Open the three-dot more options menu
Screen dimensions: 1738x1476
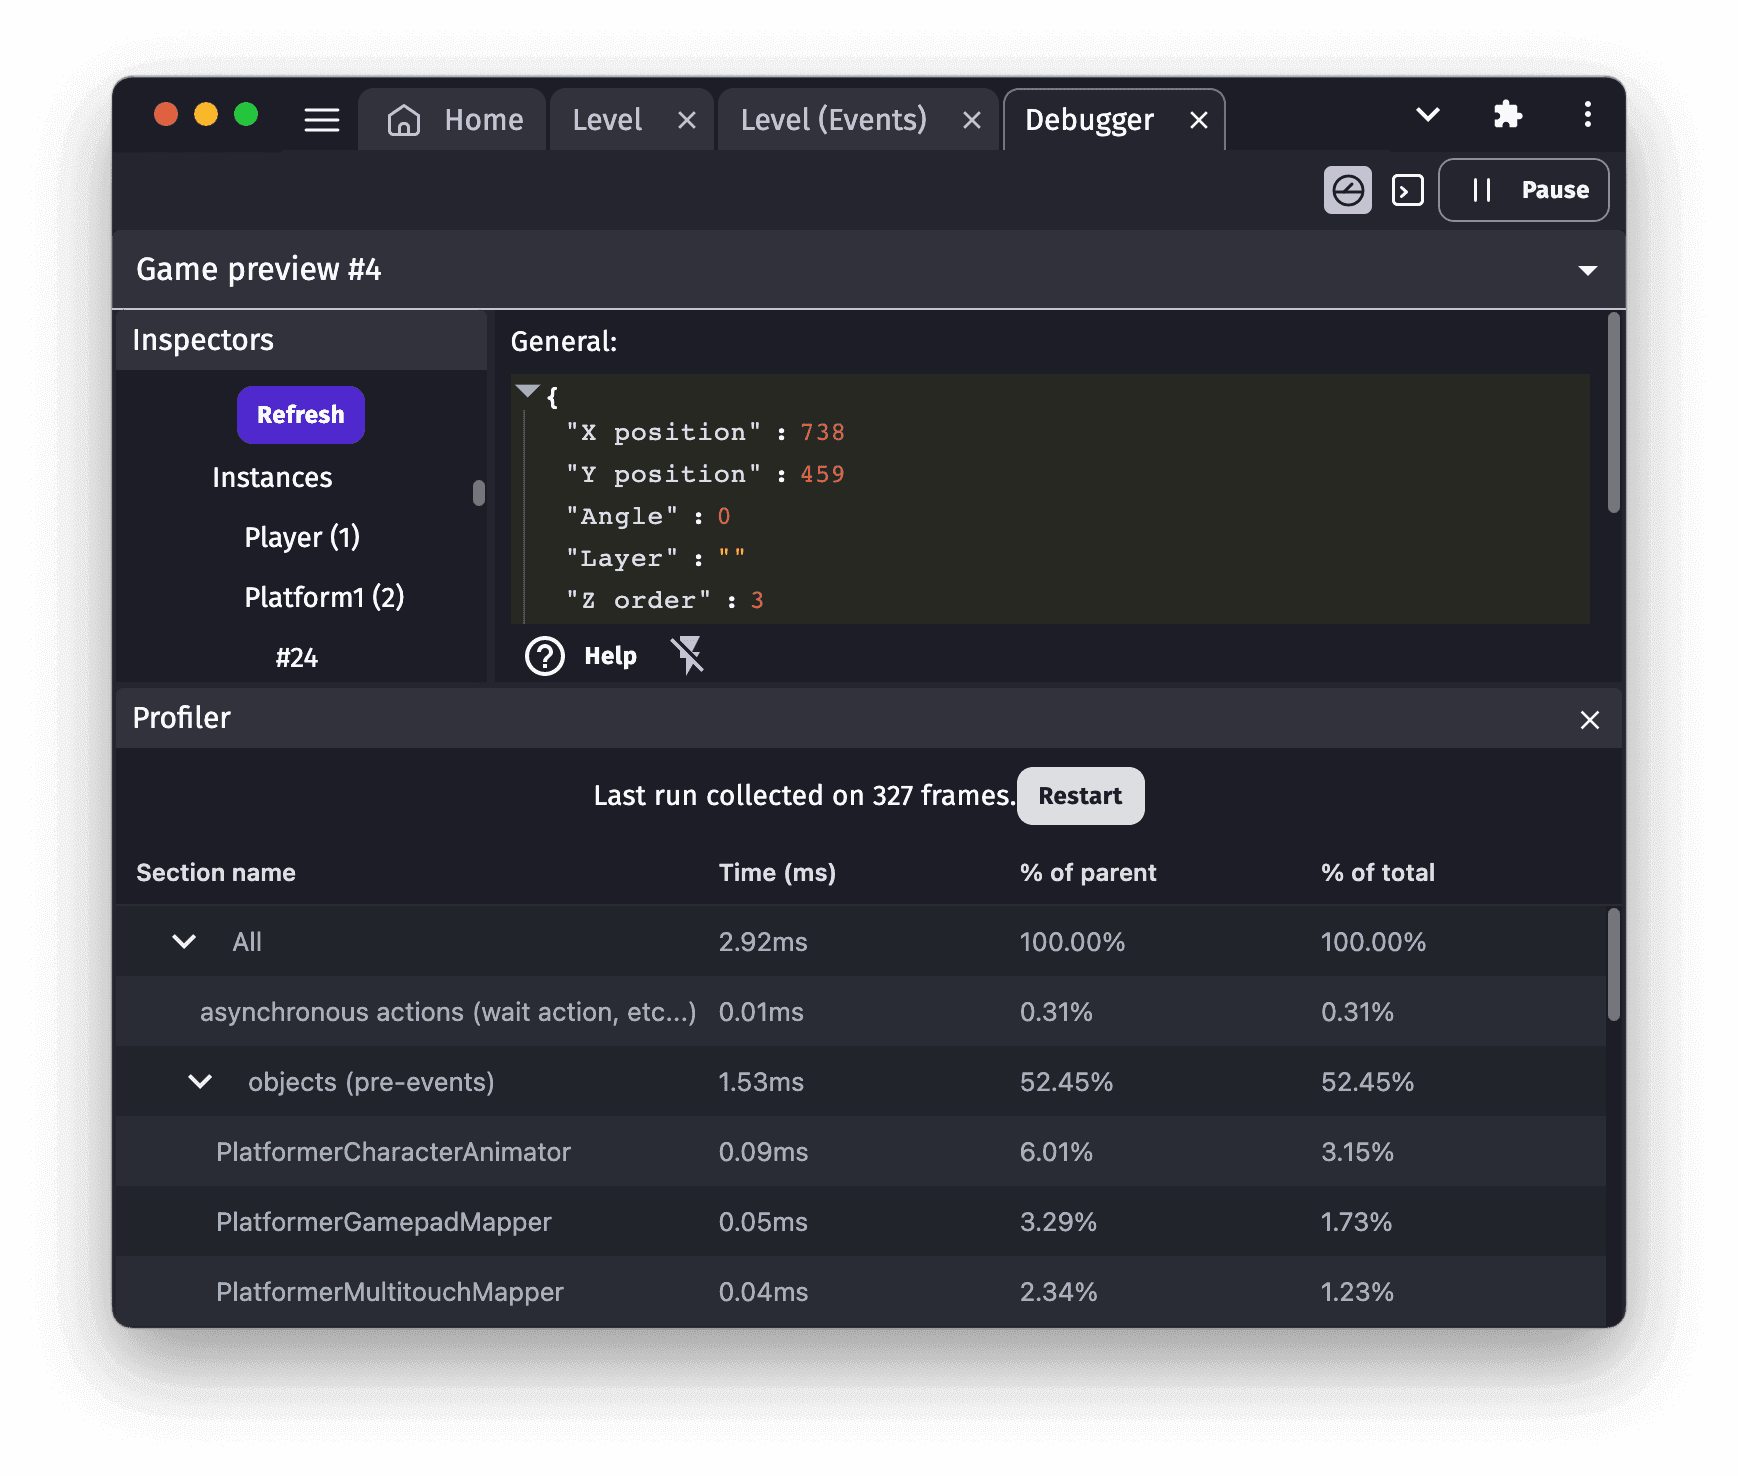click(1587, 115)
